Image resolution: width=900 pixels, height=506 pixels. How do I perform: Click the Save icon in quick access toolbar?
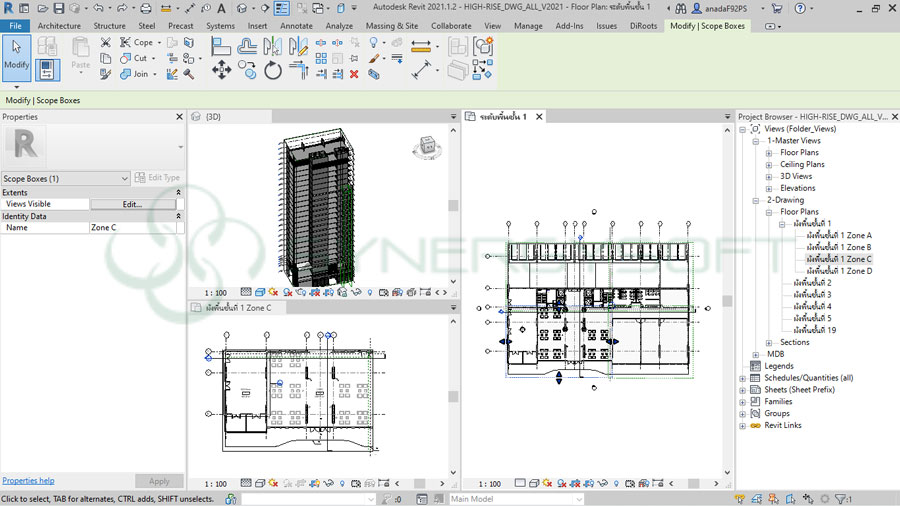click(x=59, y=8)
